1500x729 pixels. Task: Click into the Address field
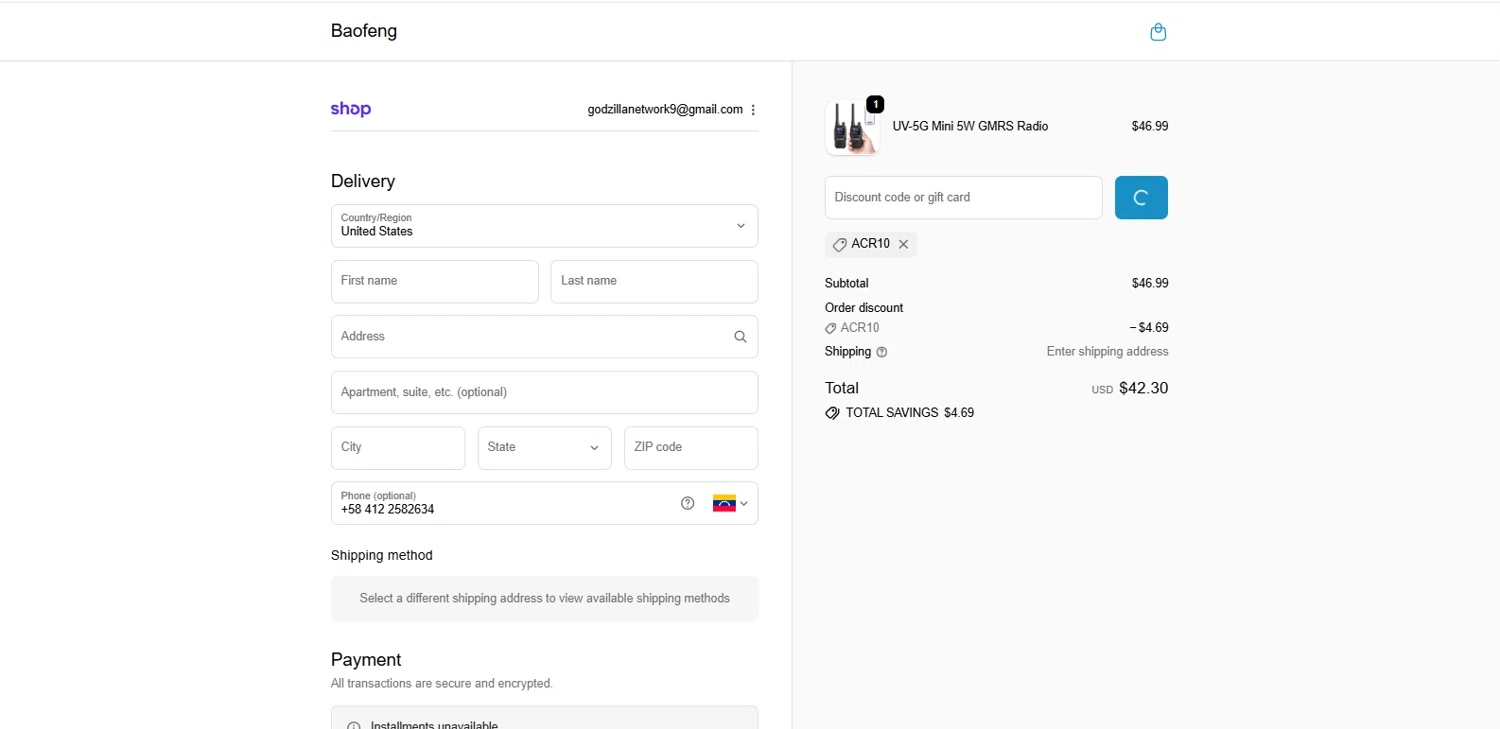pos(544,337)
